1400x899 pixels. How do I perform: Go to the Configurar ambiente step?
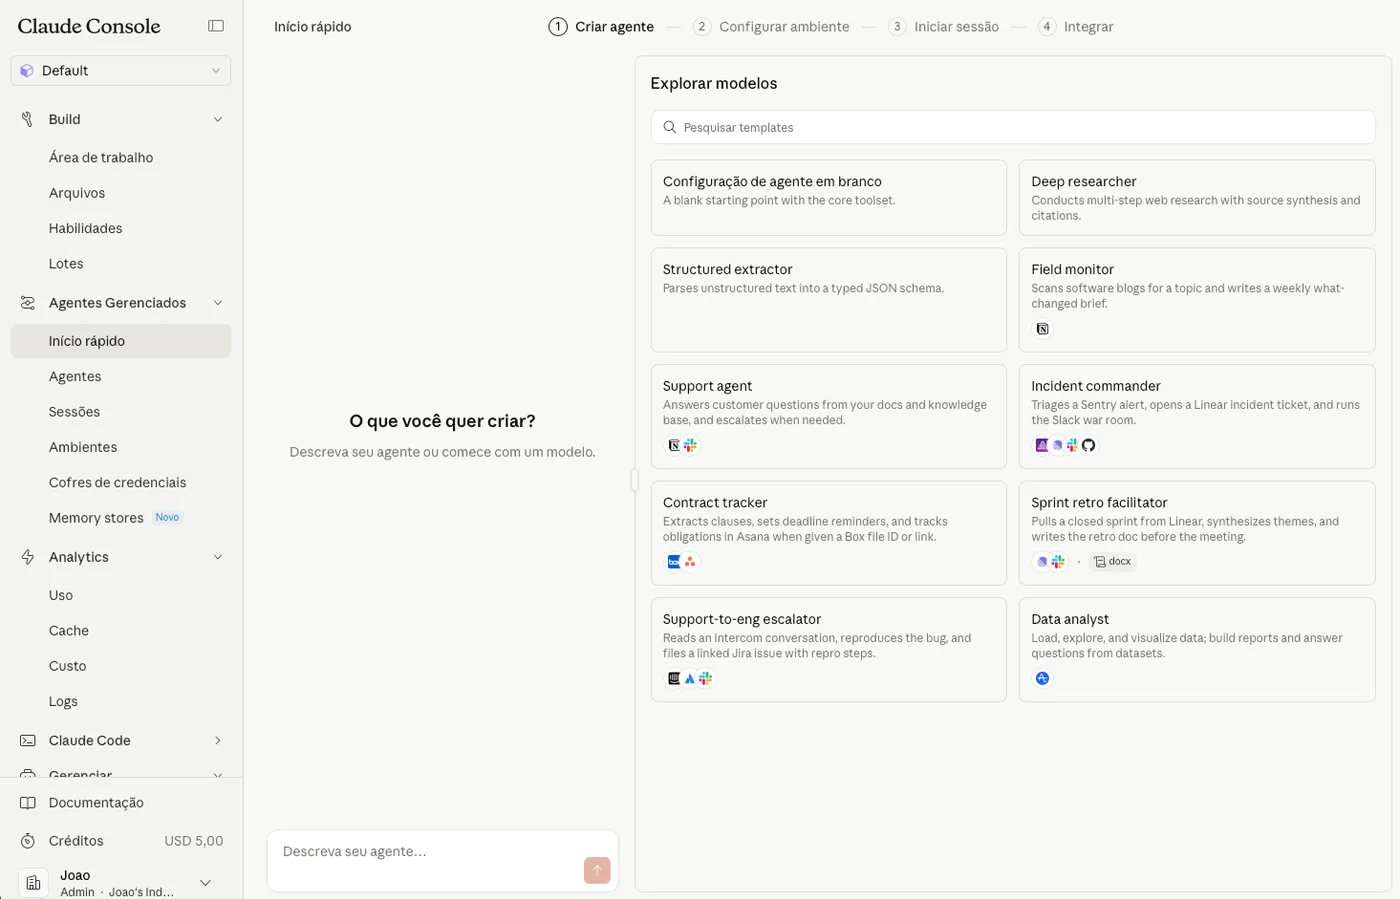pos(771,27)
